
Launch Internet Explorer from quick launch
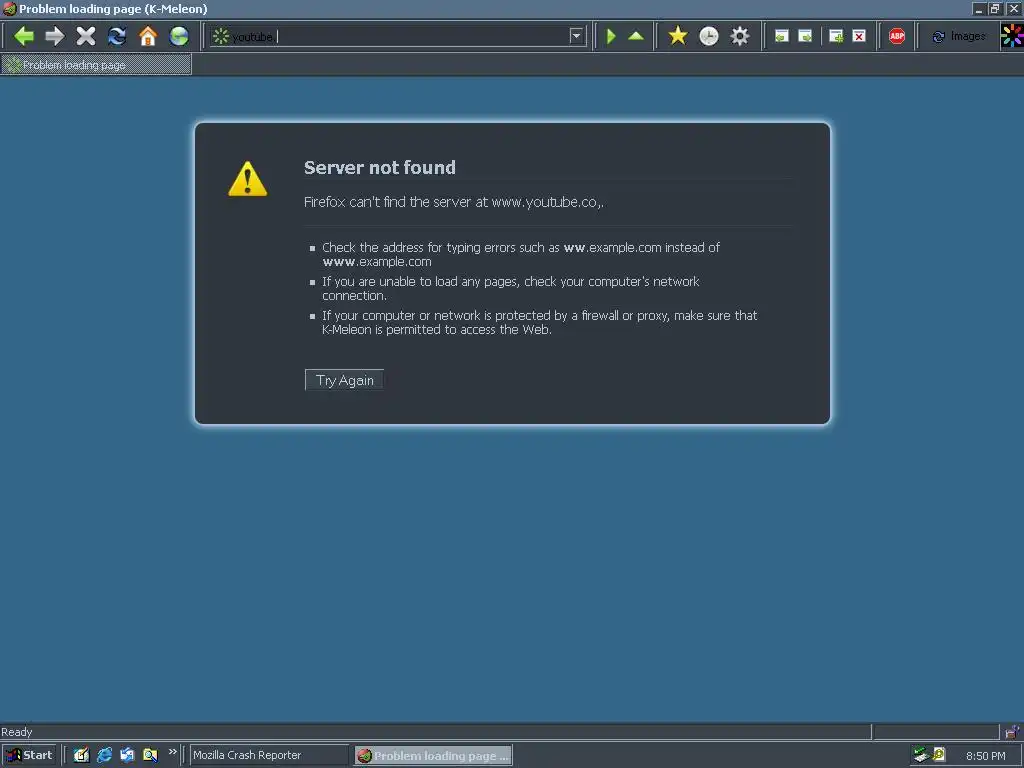(x=104, y=755)
